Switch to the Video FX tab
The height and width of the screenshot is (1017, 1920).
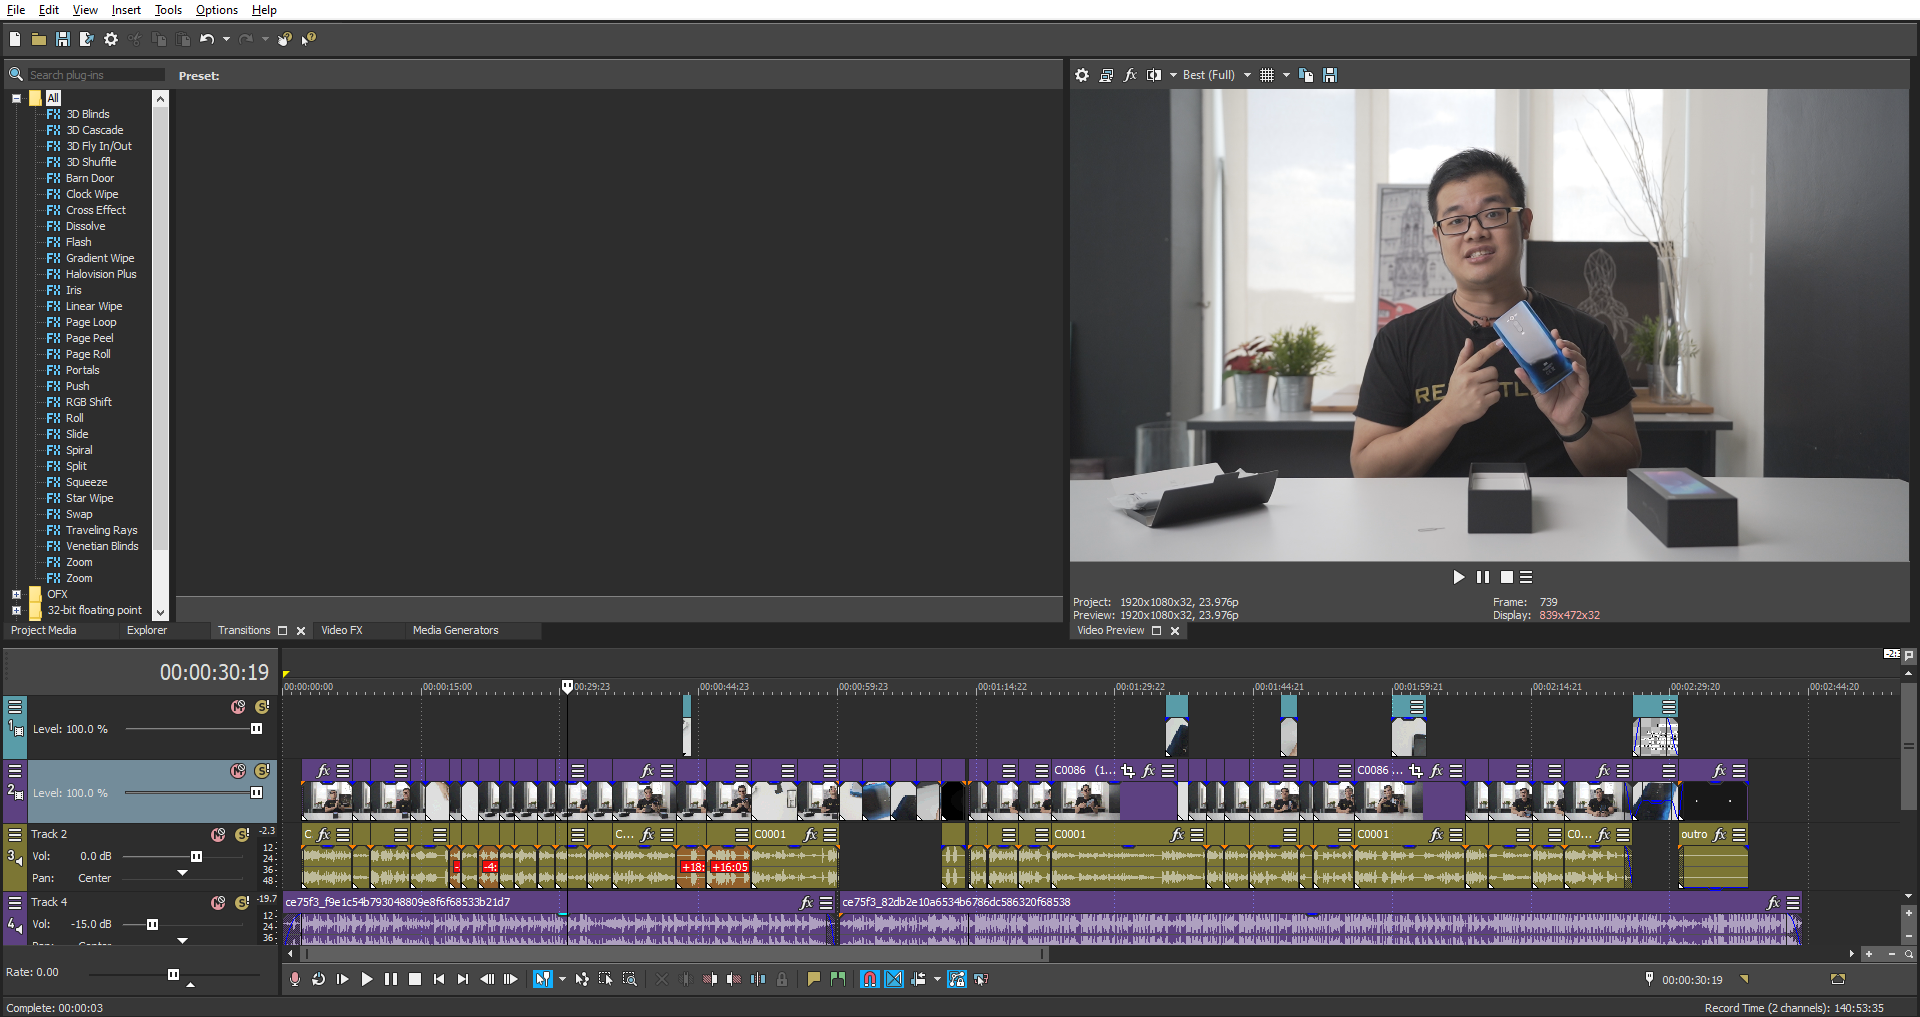point(342,630)
